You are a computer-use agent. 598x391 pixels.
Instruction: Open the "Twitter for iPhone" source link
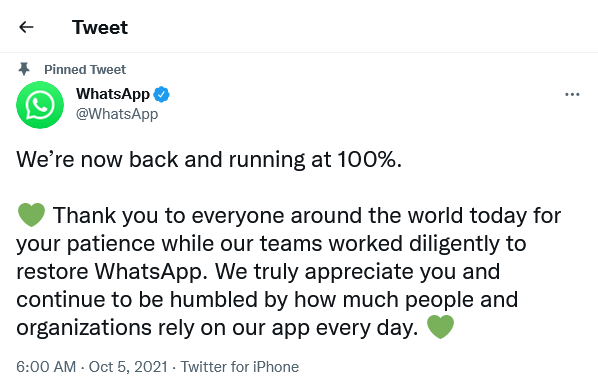coord(240,367)
